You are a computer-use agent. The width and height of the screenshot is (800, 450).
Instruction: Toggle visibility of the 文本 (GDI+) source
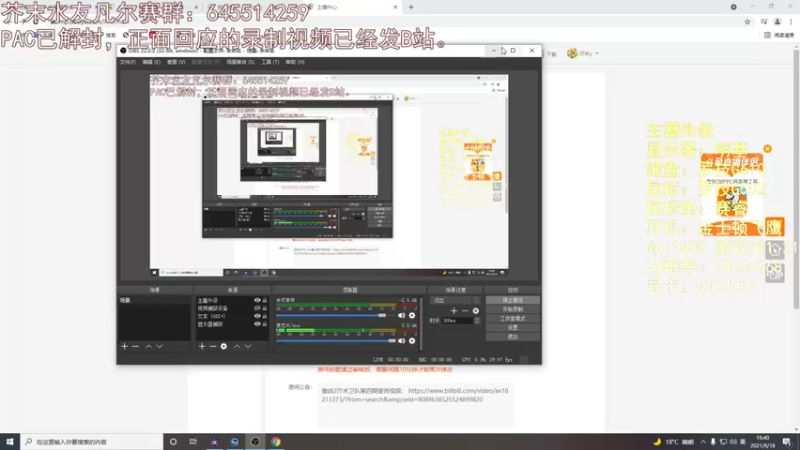click(x=257, y=316)
